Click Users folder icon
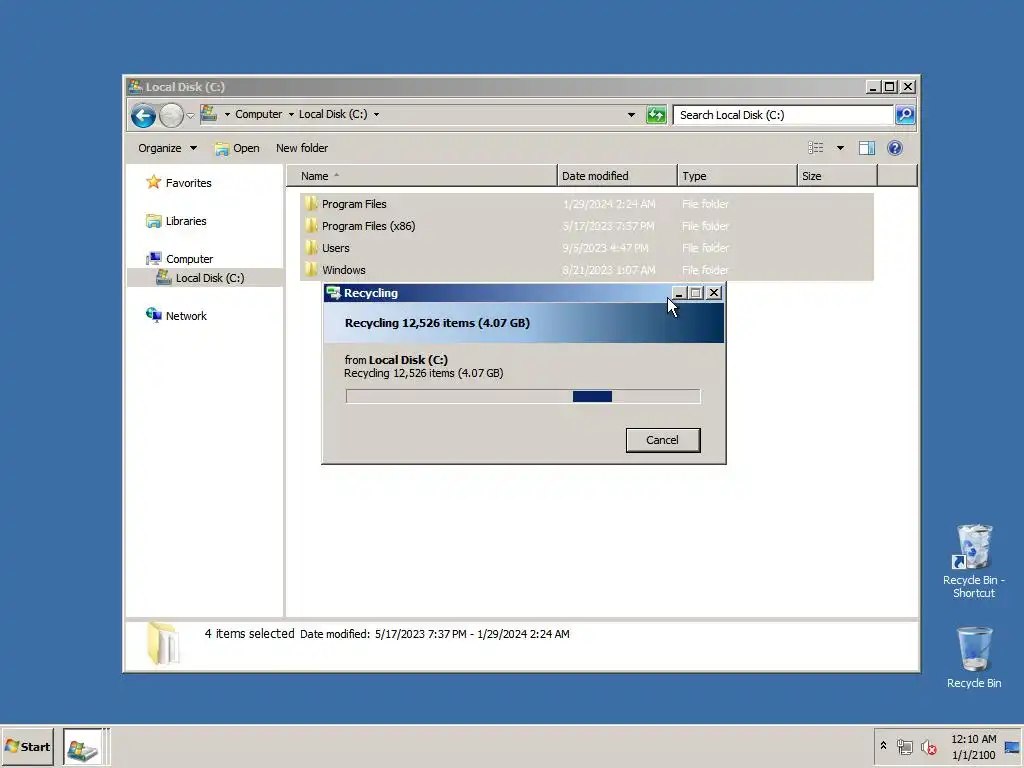 (x=311, y=248)
